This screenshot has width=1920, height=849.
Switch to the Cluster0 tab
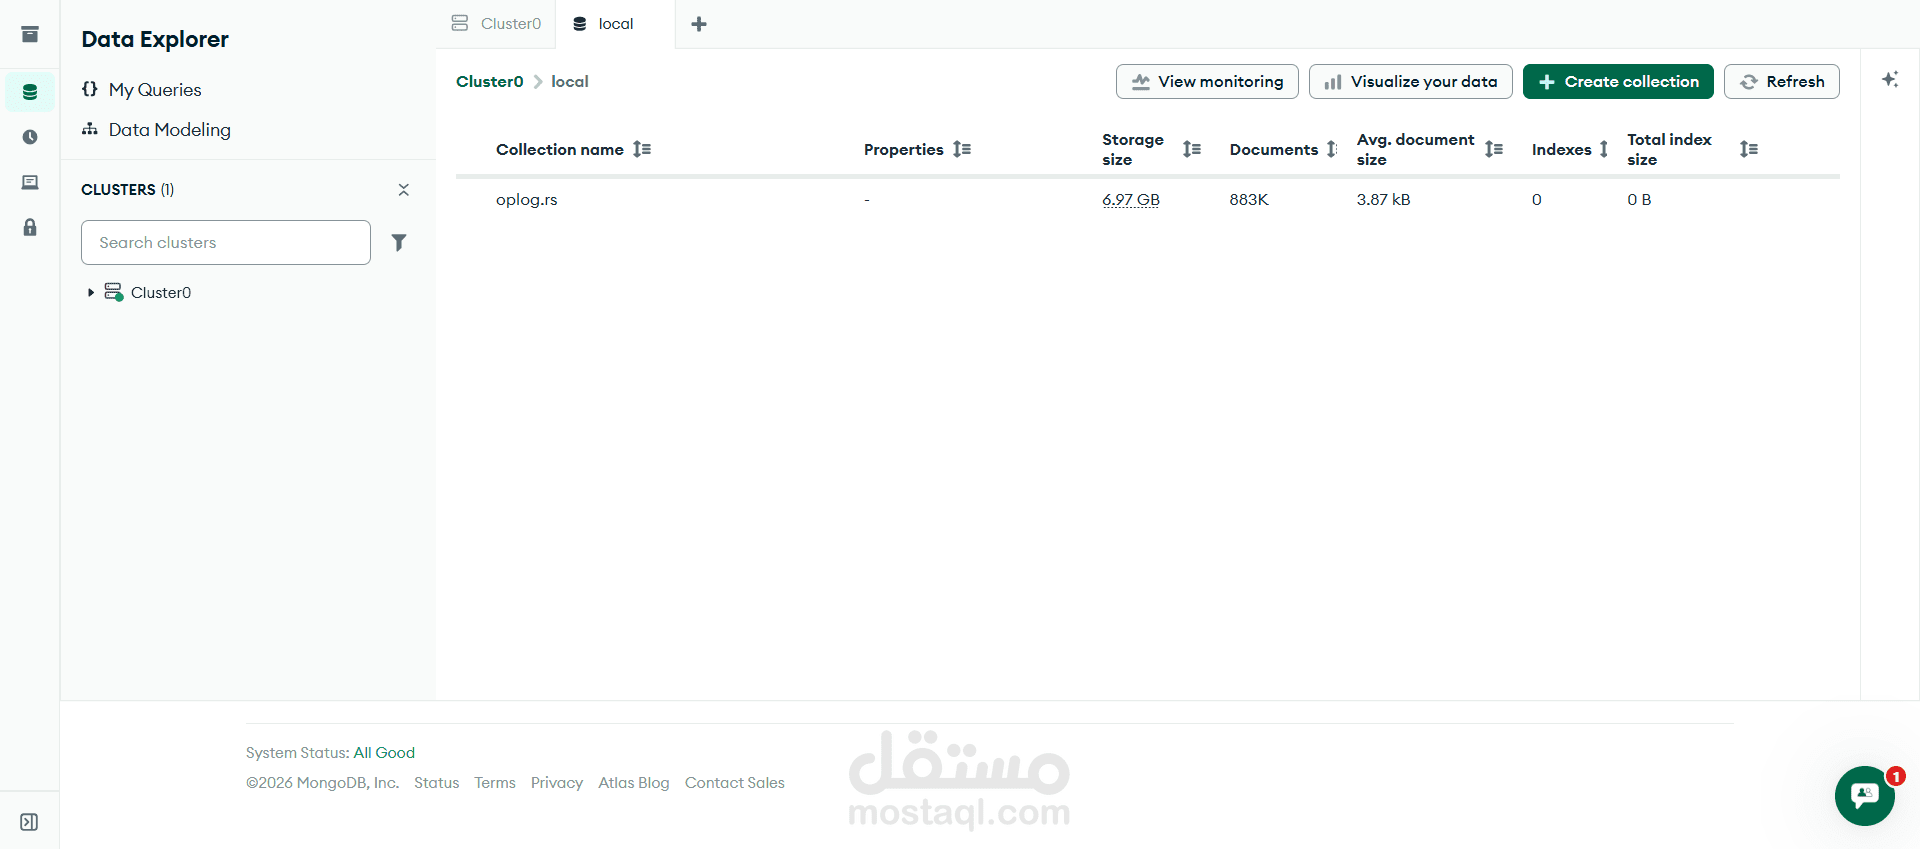coord(497,24)
